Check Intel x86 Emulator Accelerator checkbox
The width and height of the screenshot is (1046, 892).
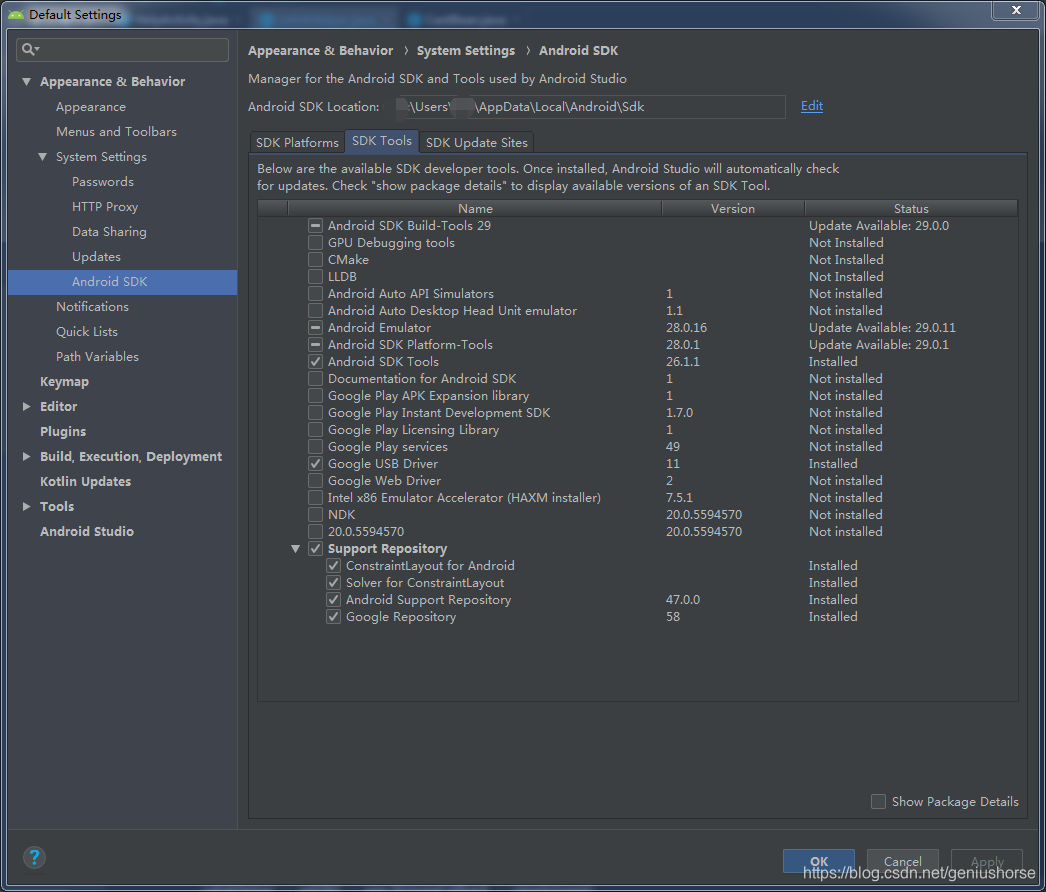[x=316, y=498]
